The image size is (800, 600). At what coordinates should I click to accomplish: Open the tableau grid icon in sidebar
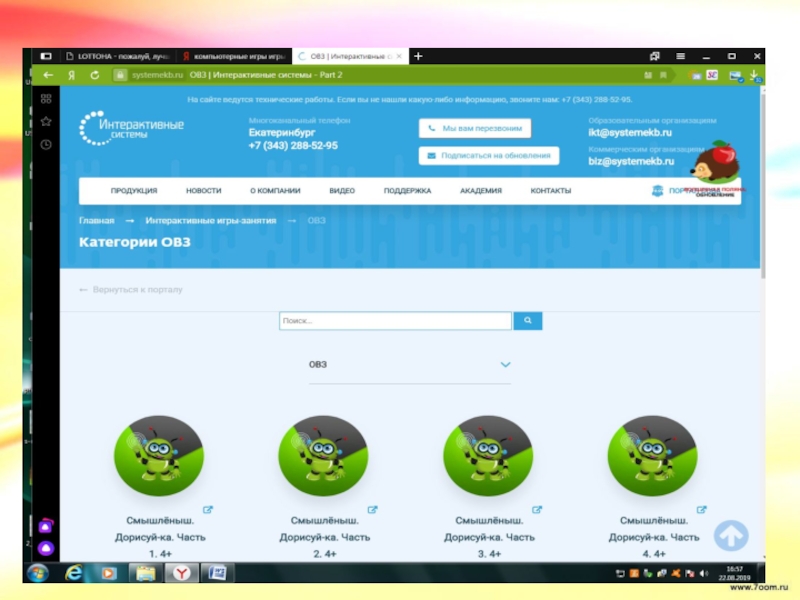click(46, 99)
